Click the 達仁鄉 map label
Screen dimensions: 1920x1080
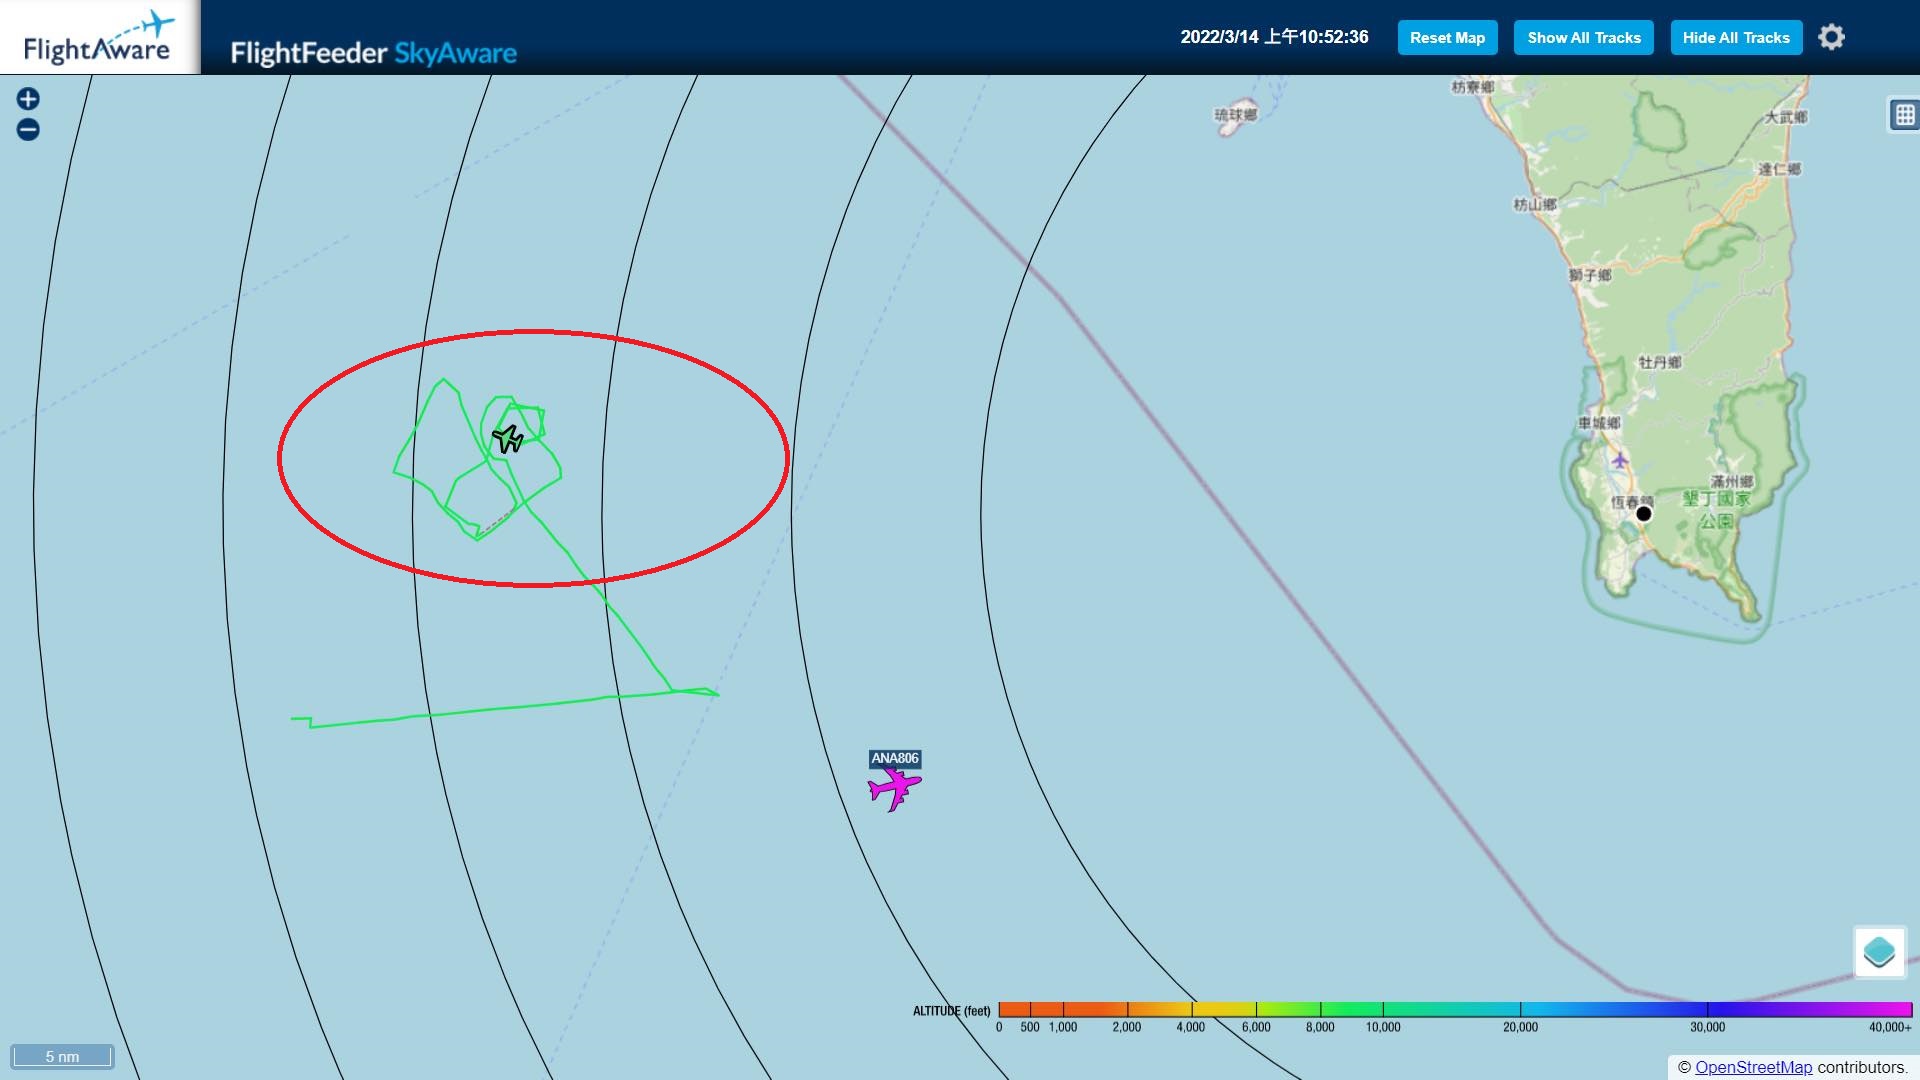(1780, 169)
